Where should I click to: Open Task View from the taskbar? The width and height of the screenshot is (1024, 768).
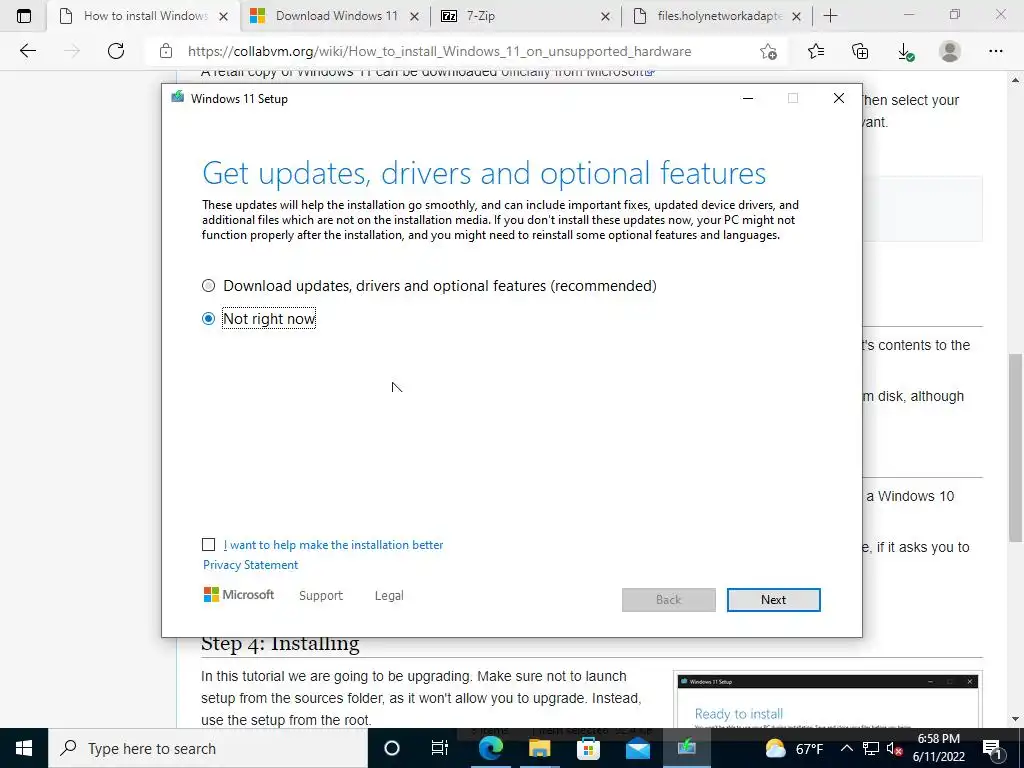[x=440, y=748]
